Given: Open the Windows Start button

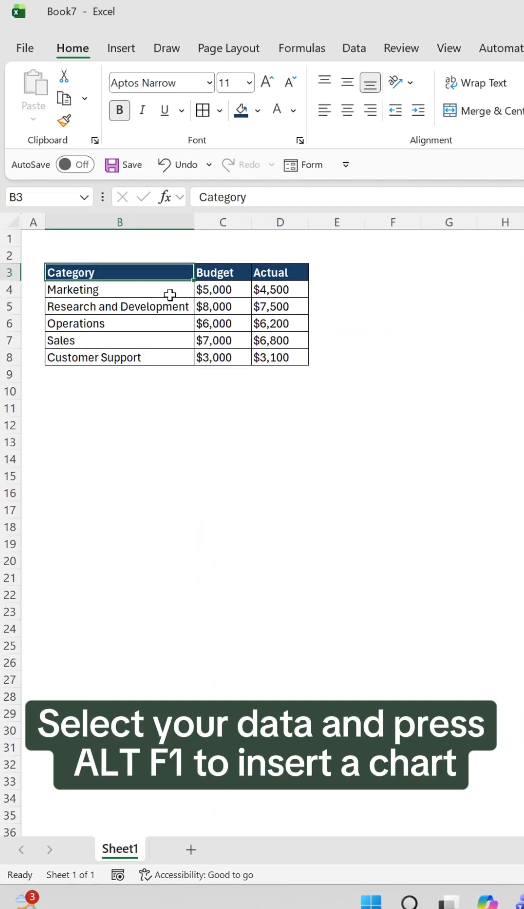Looking at the screenshot, I should pyautogui.click(x=371, y=902).
